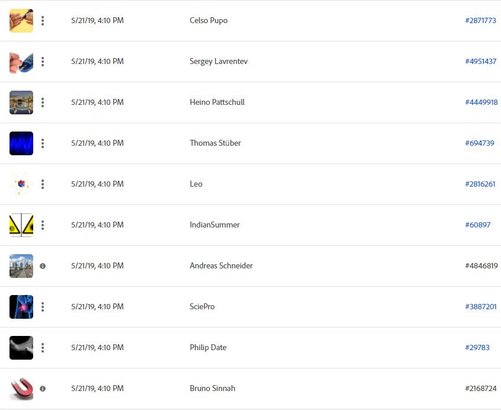Follow the #4449918 link
This screenshot has height=410, width=501.
pos(481,102)
